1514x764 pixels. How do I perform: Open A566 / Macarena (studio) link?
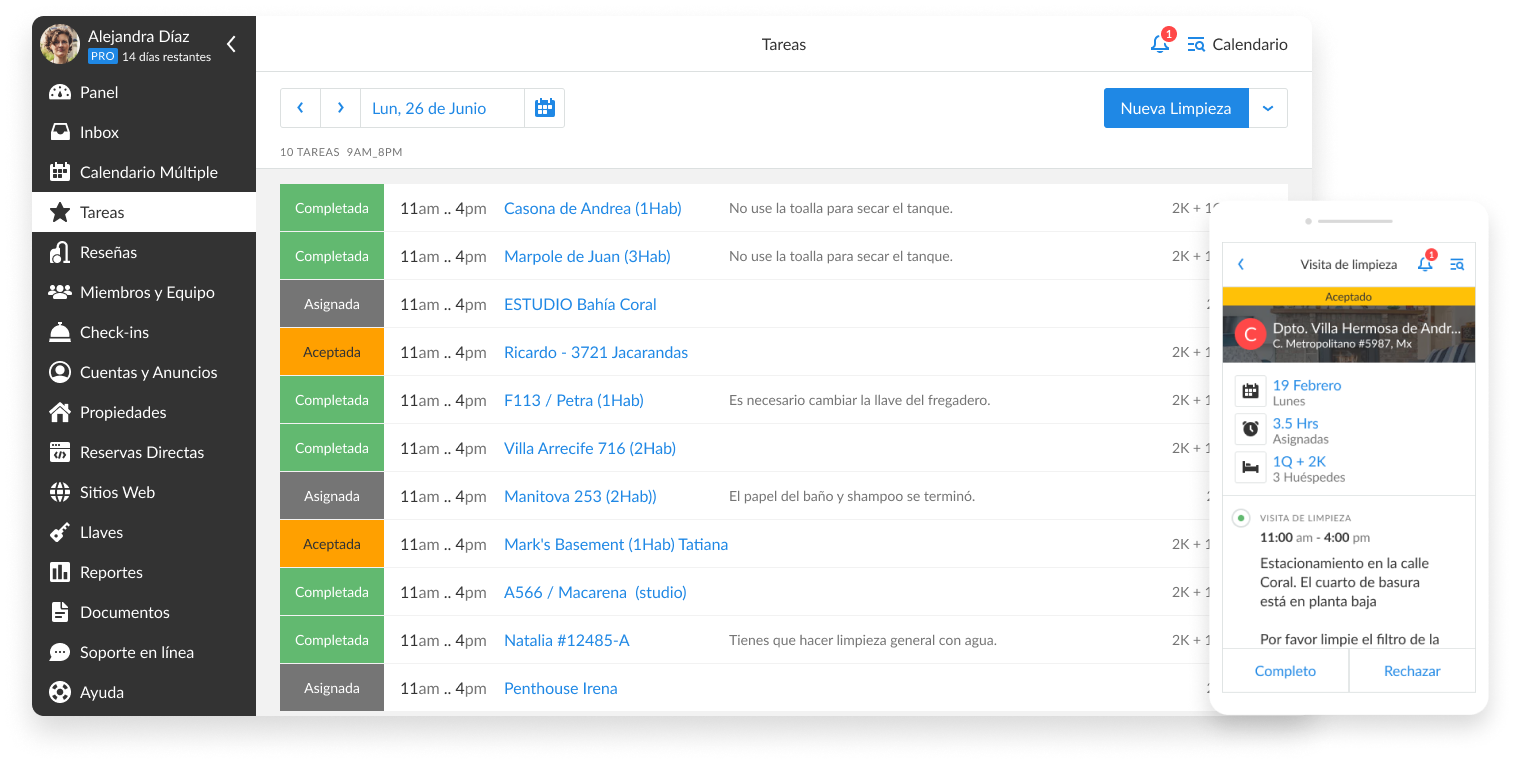coord(595,592)
